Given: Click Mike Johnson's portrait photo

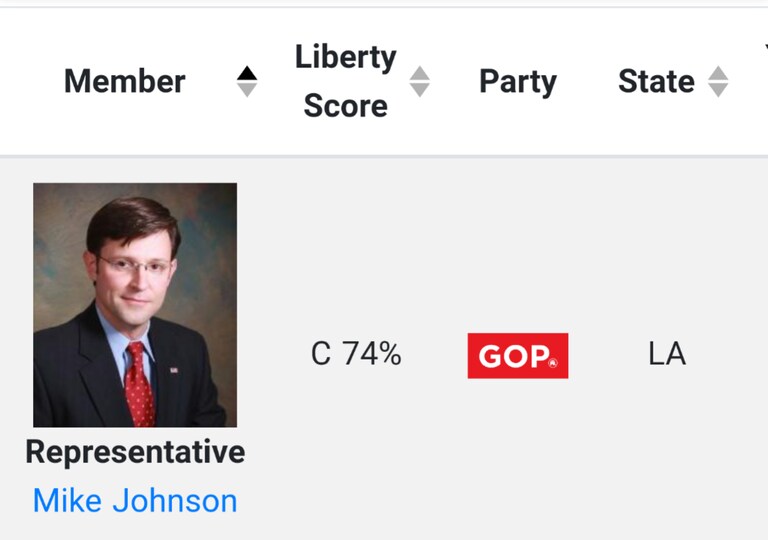Looking at the screenshot, I should [x=135, y=305].
